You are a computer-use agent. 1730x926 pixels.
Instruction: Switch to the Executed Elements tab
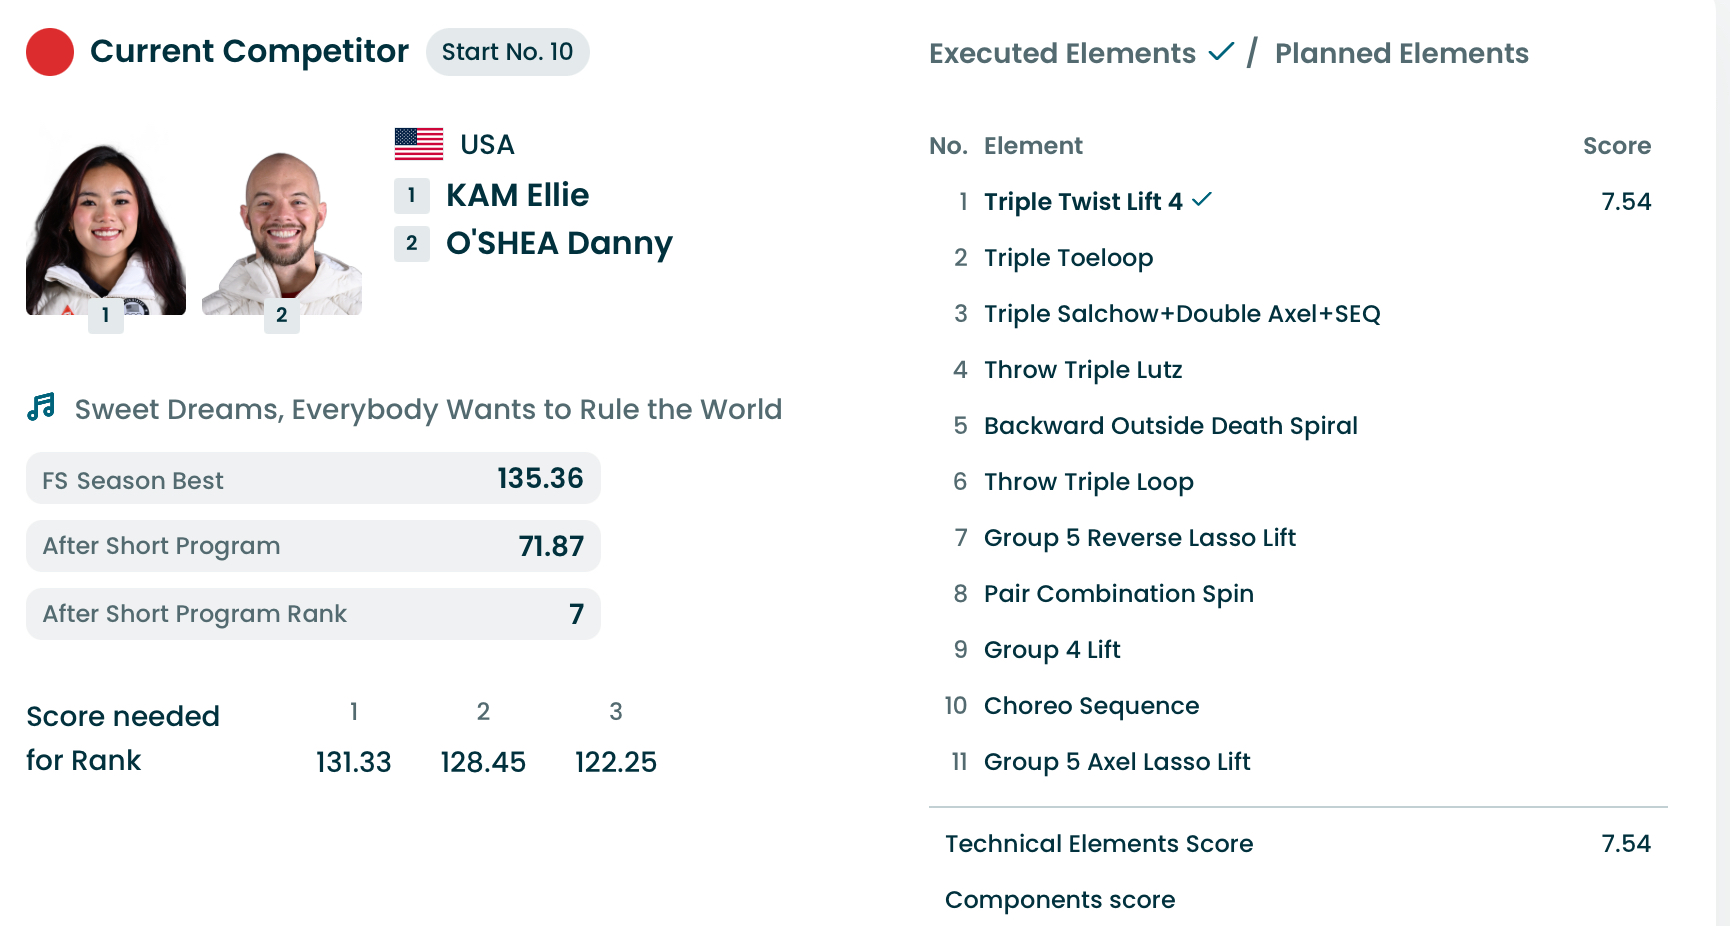1062,53
